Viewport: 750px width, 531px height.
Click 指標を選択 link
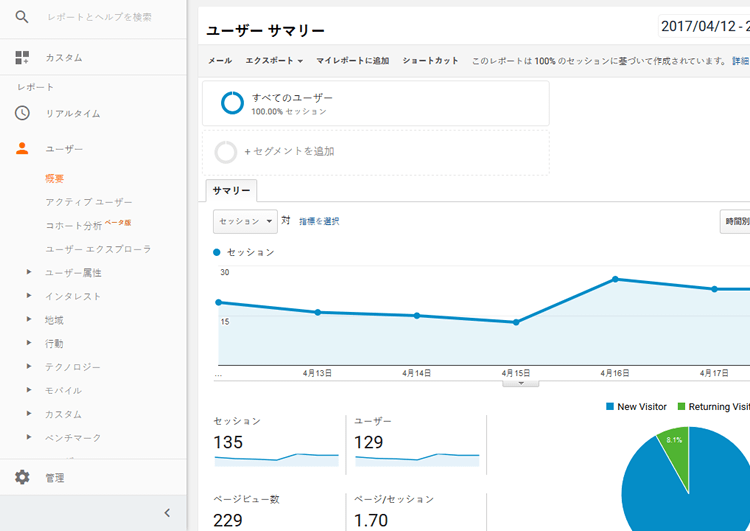tap(319, 221)
